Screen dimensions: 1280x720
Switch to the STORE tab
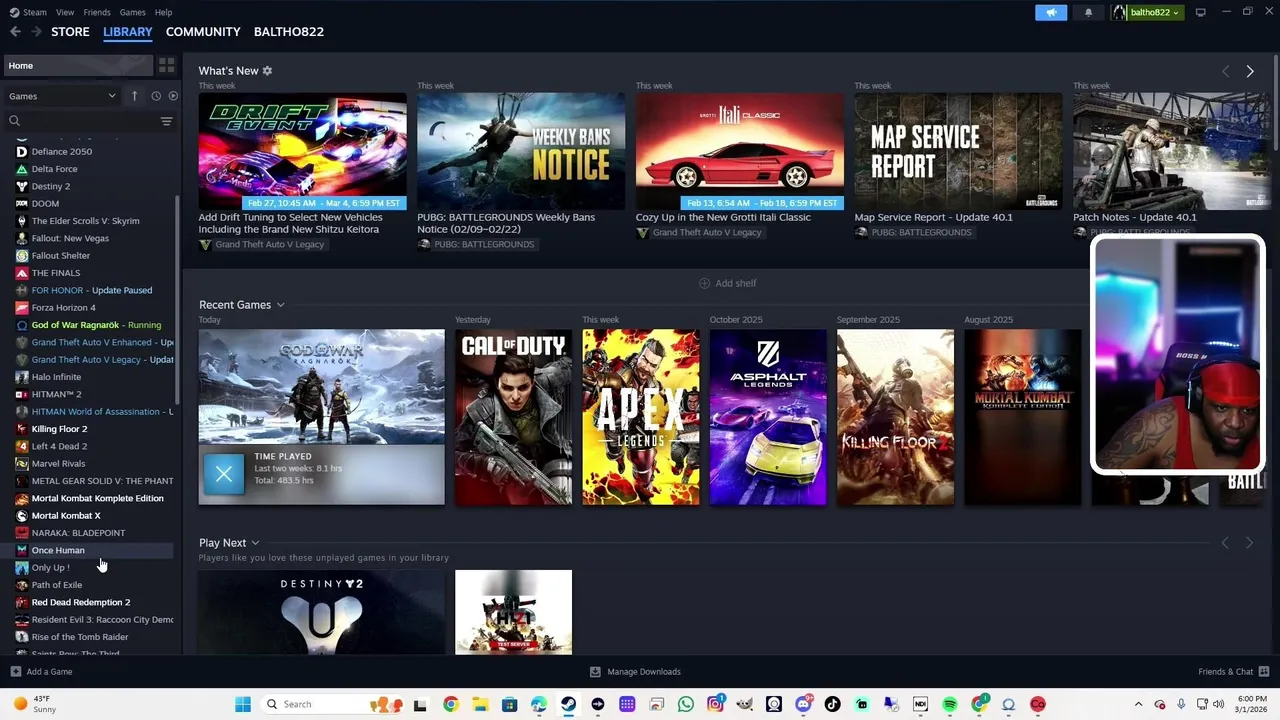tap(70, 32)
